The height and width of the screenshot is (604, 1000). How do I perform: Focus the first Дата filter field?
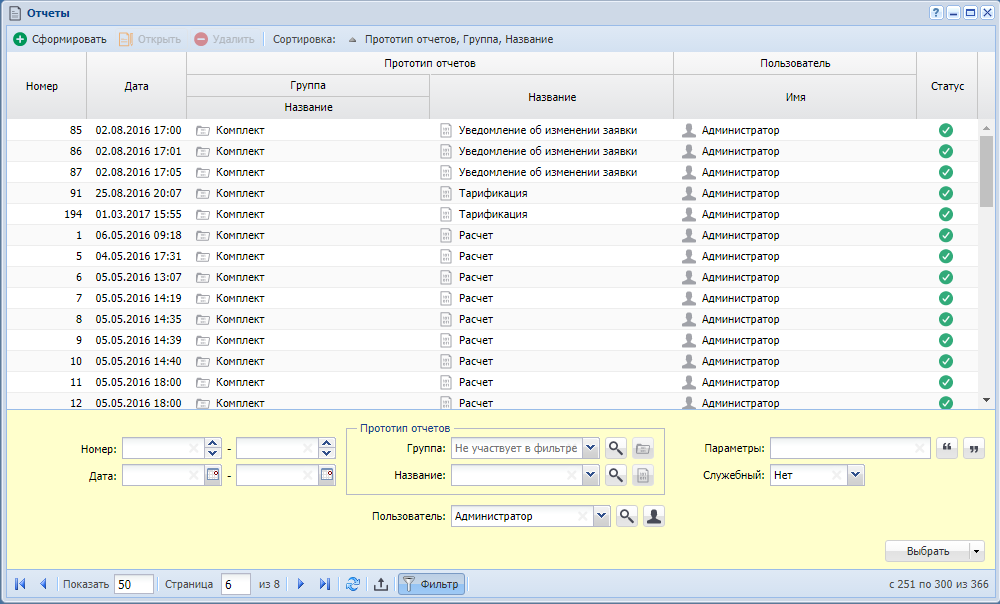pyautogui.click(x=163, y=475)
